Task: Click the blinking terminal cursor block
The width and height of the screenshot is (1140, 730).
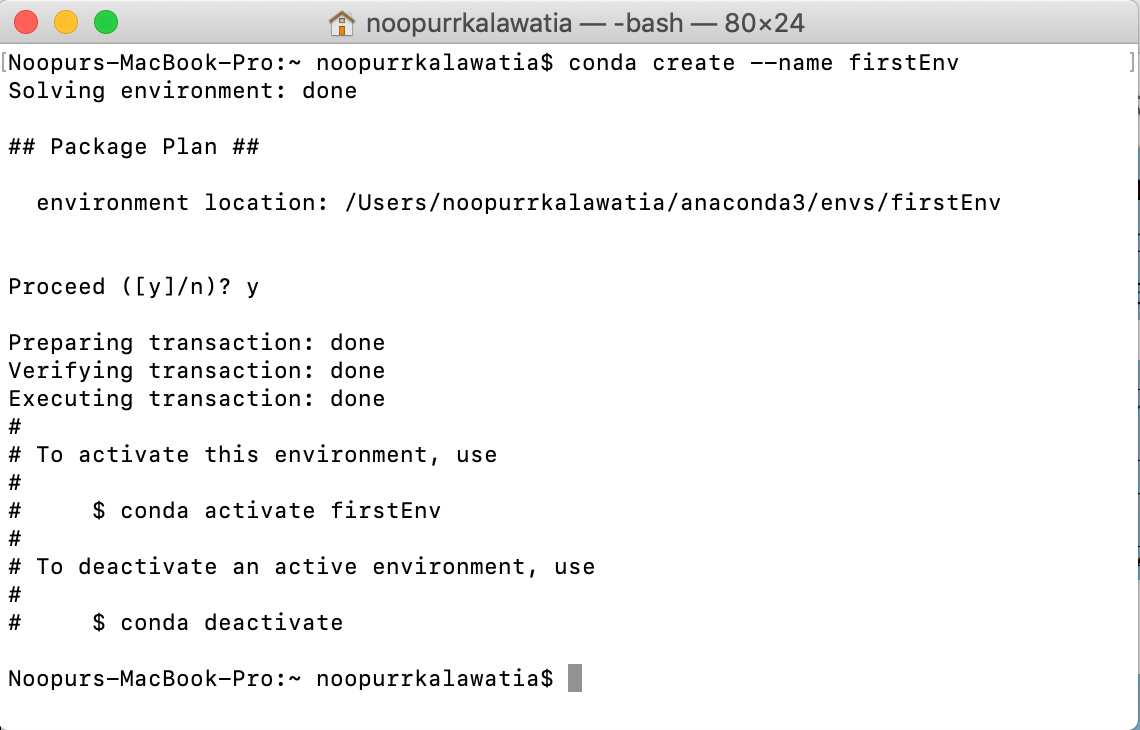Action: pyautogui.click(x=577, y=677)
